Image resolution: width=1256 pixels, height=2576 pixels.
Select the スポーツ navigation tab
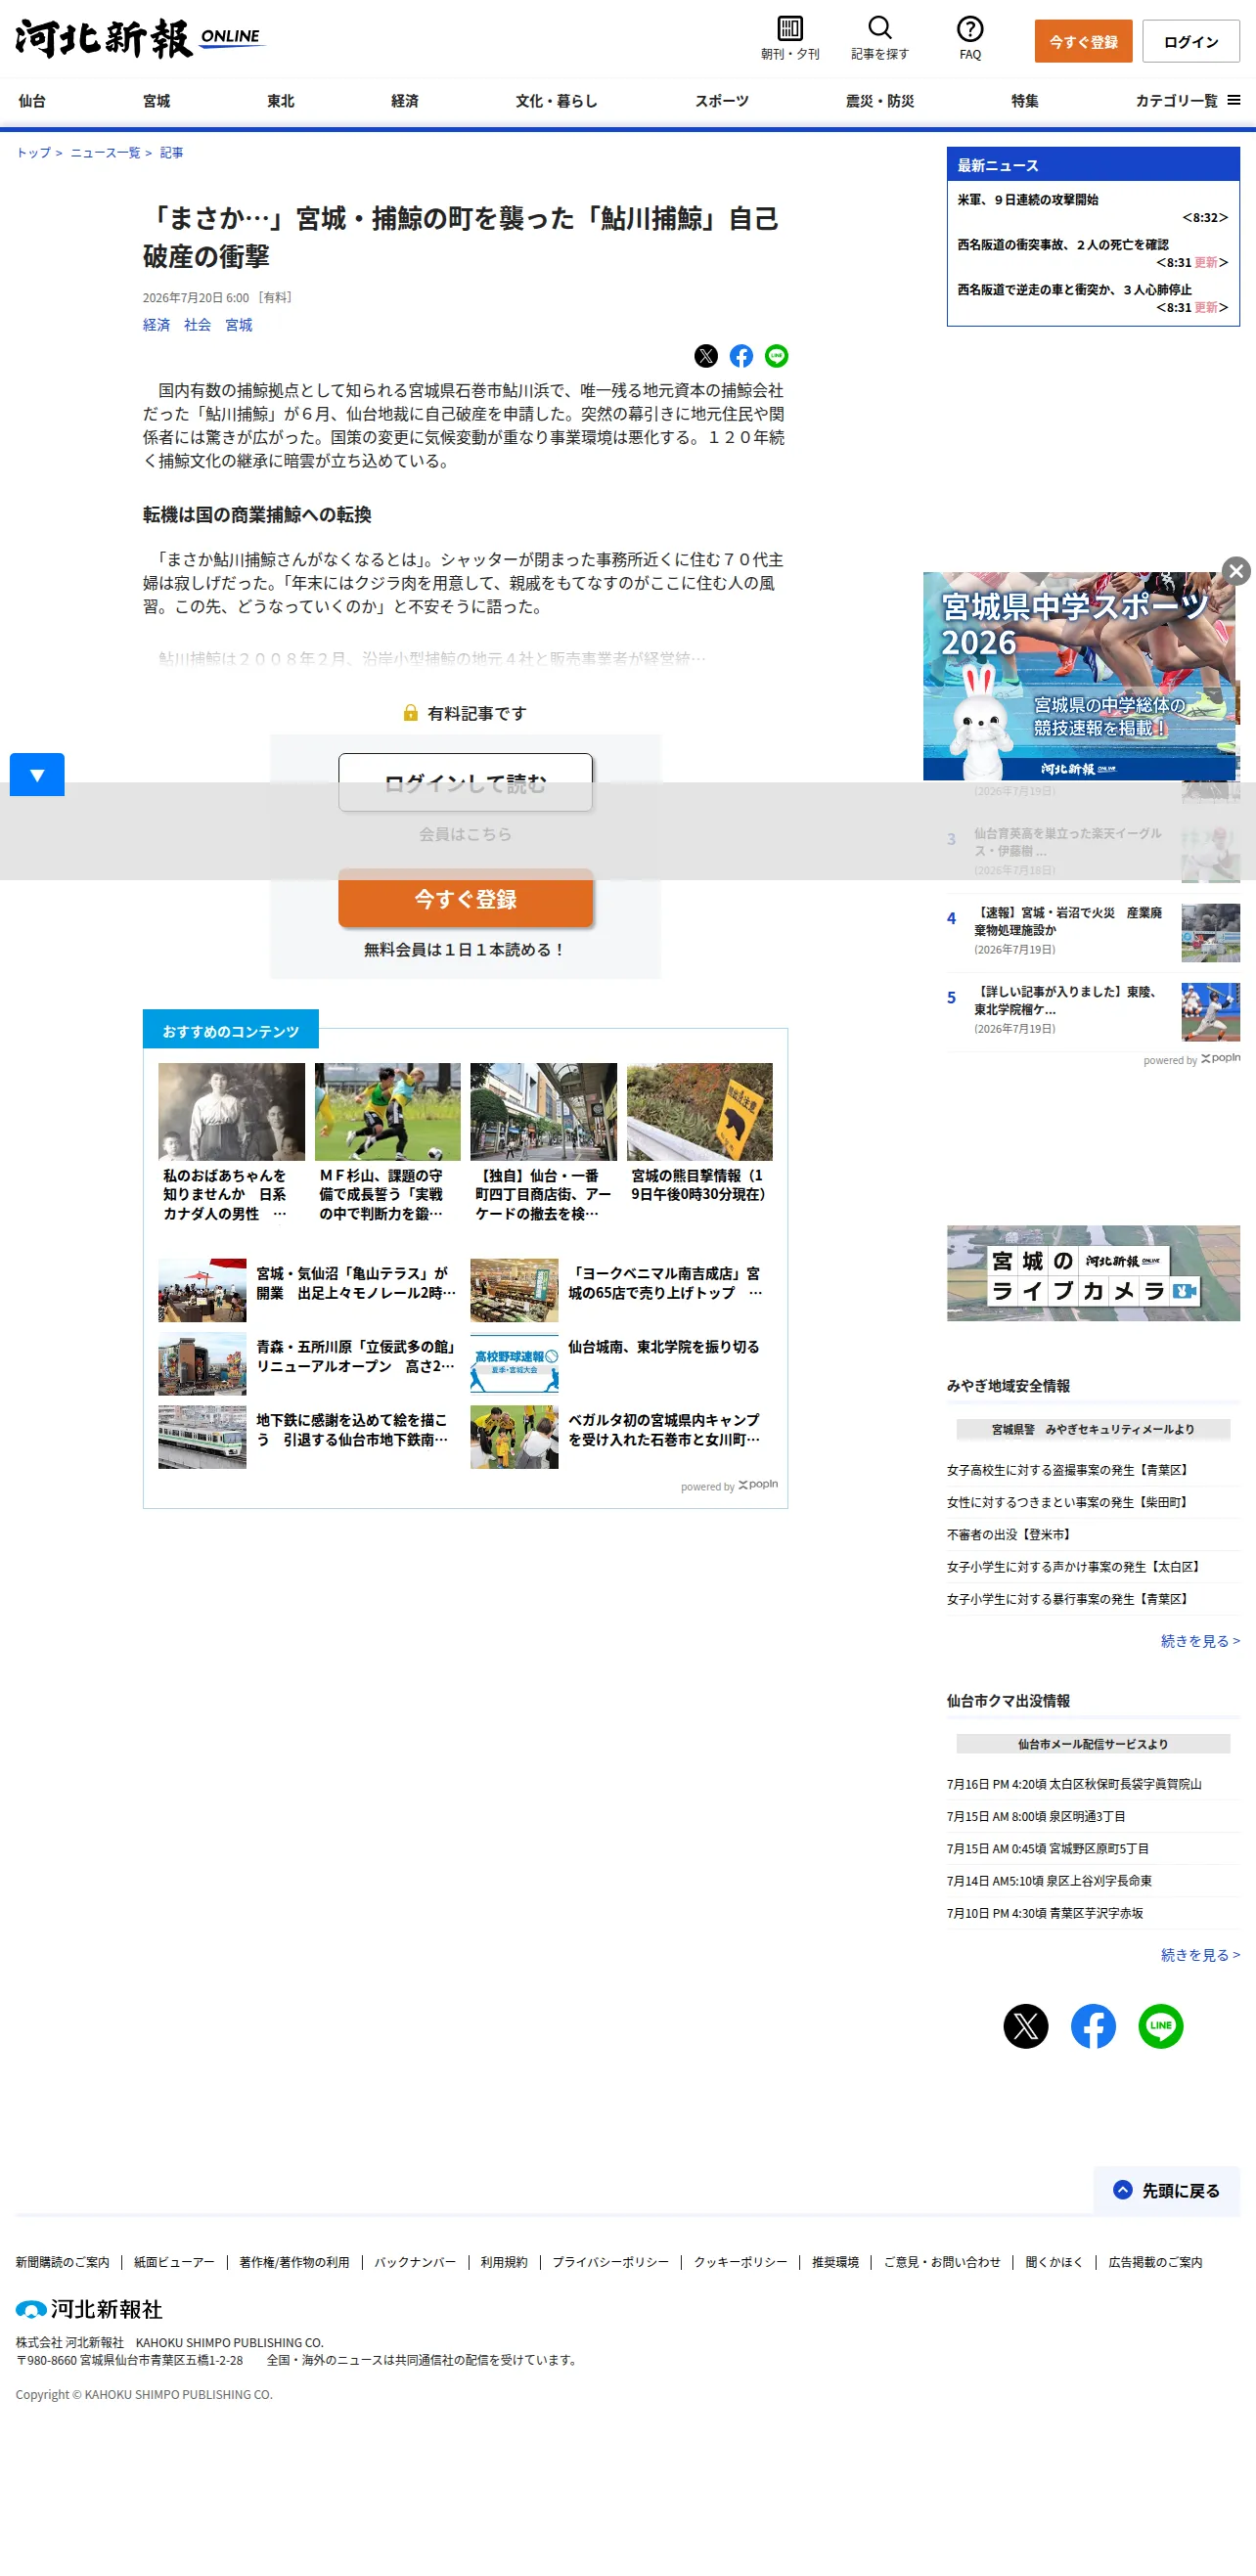pos(721,101)
